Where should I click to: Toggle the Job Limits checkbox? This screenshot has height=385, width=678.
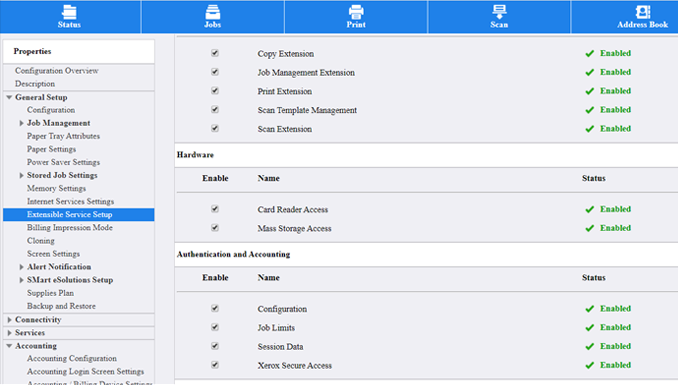pos(215,327)
